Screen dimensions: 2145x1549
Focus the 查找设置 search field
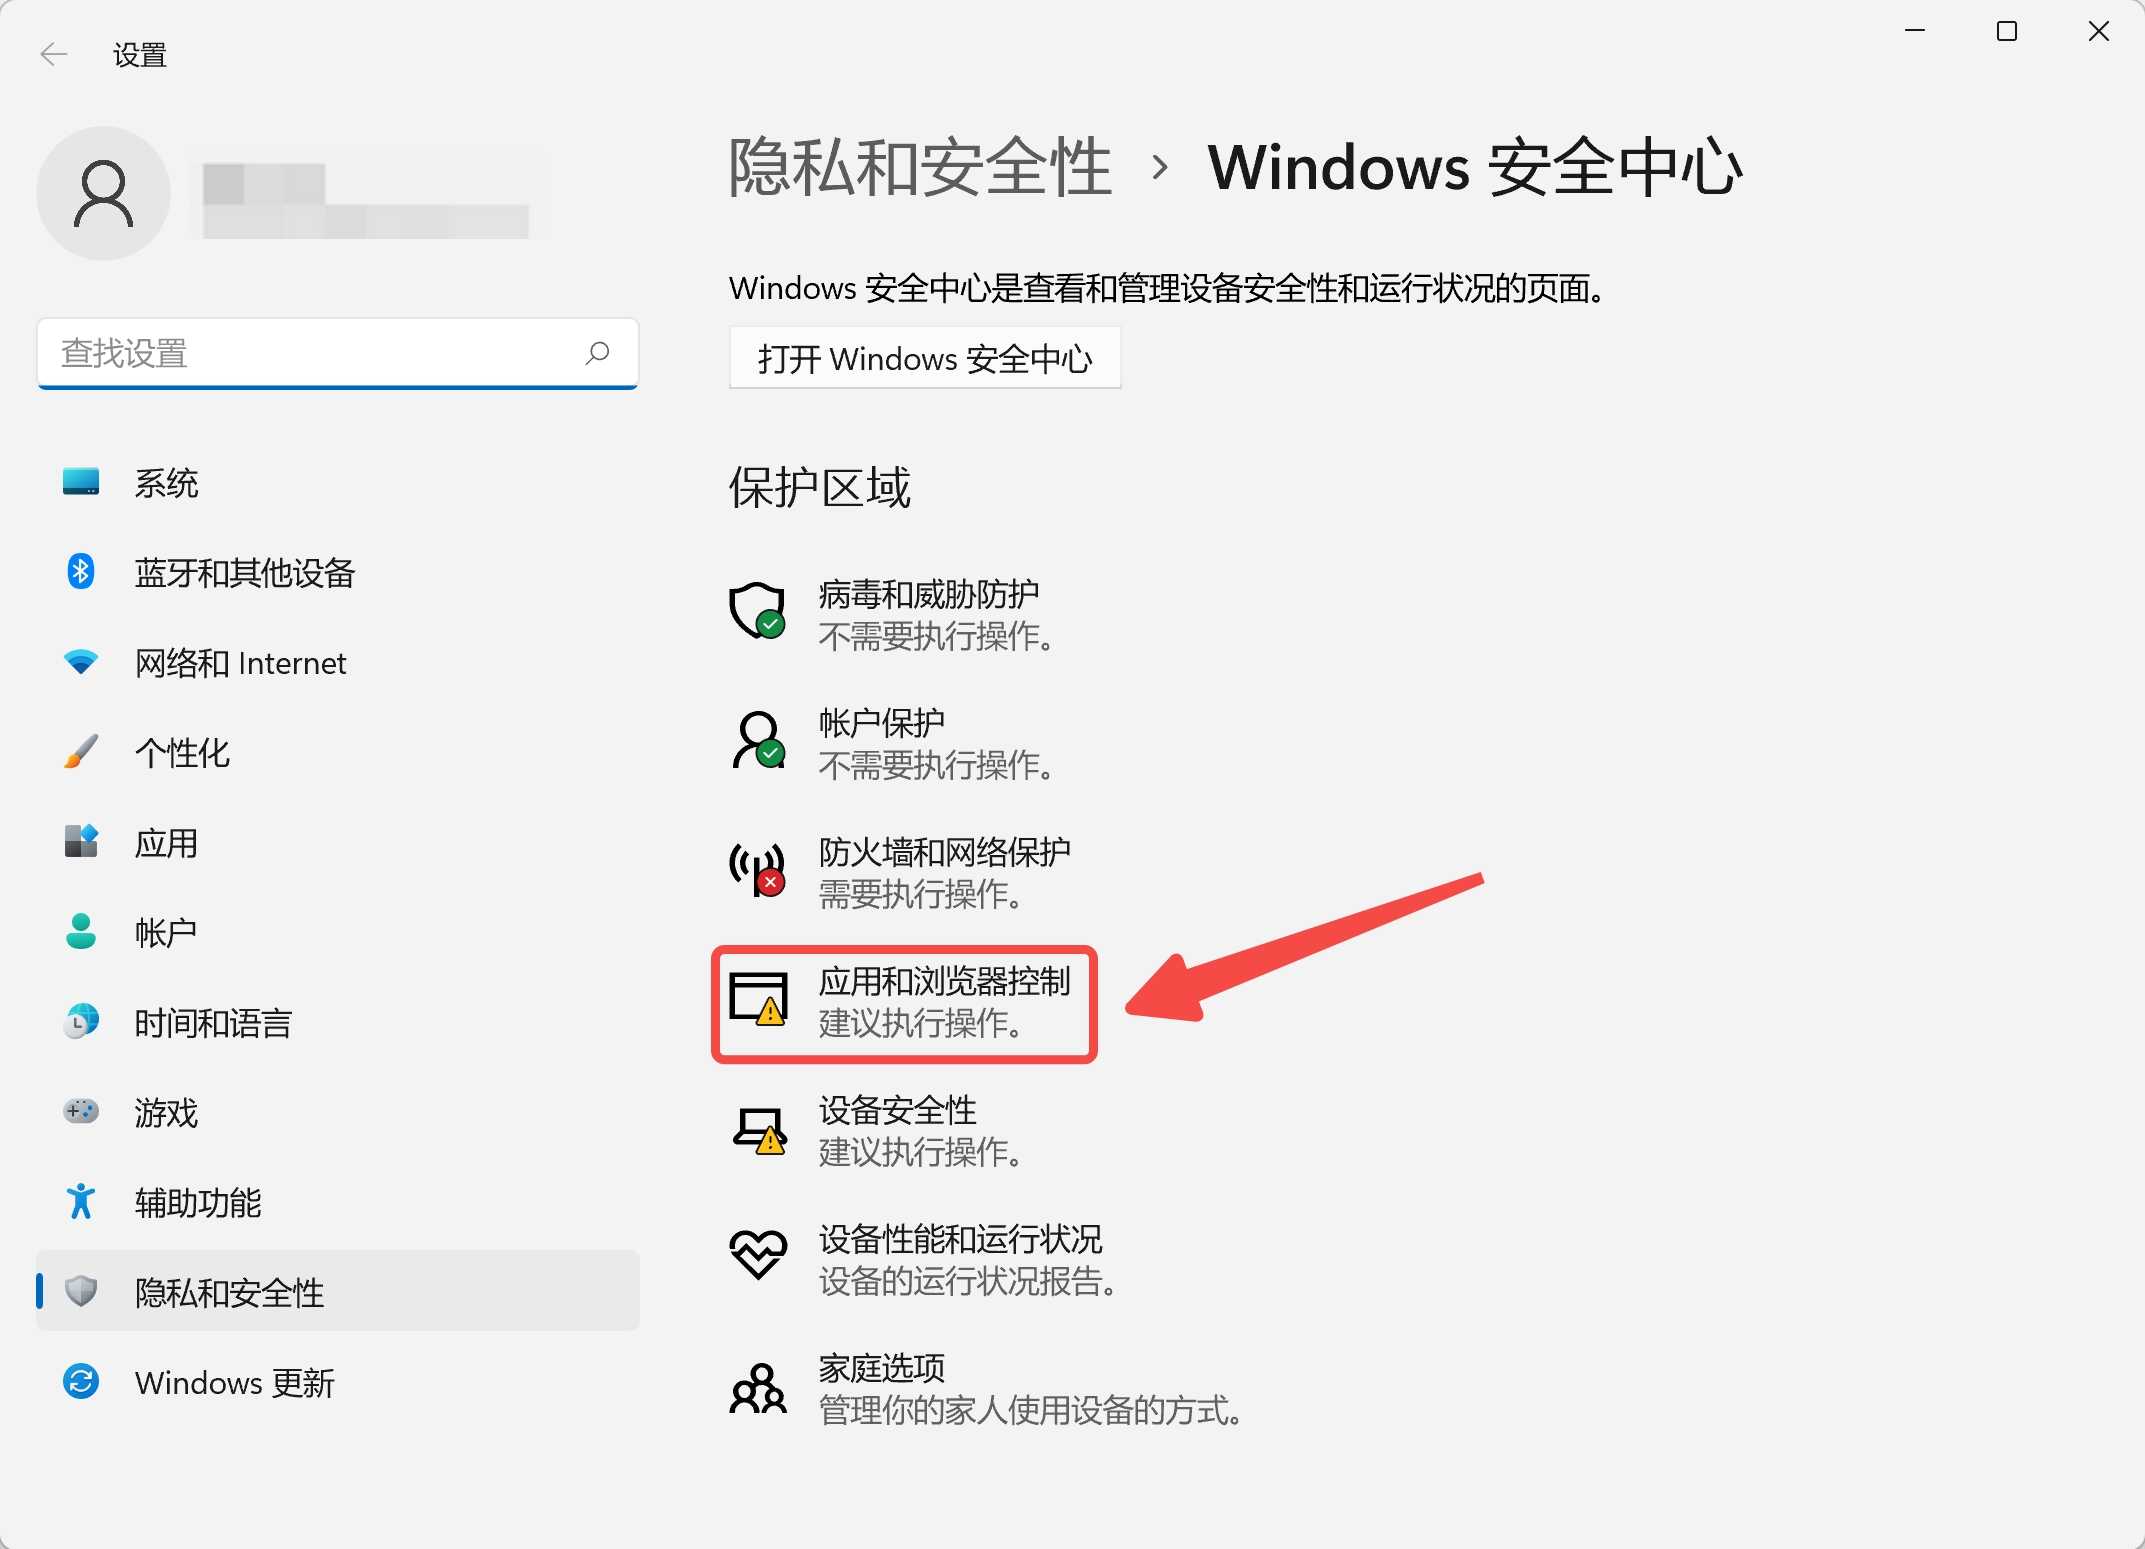click(338, 353)
